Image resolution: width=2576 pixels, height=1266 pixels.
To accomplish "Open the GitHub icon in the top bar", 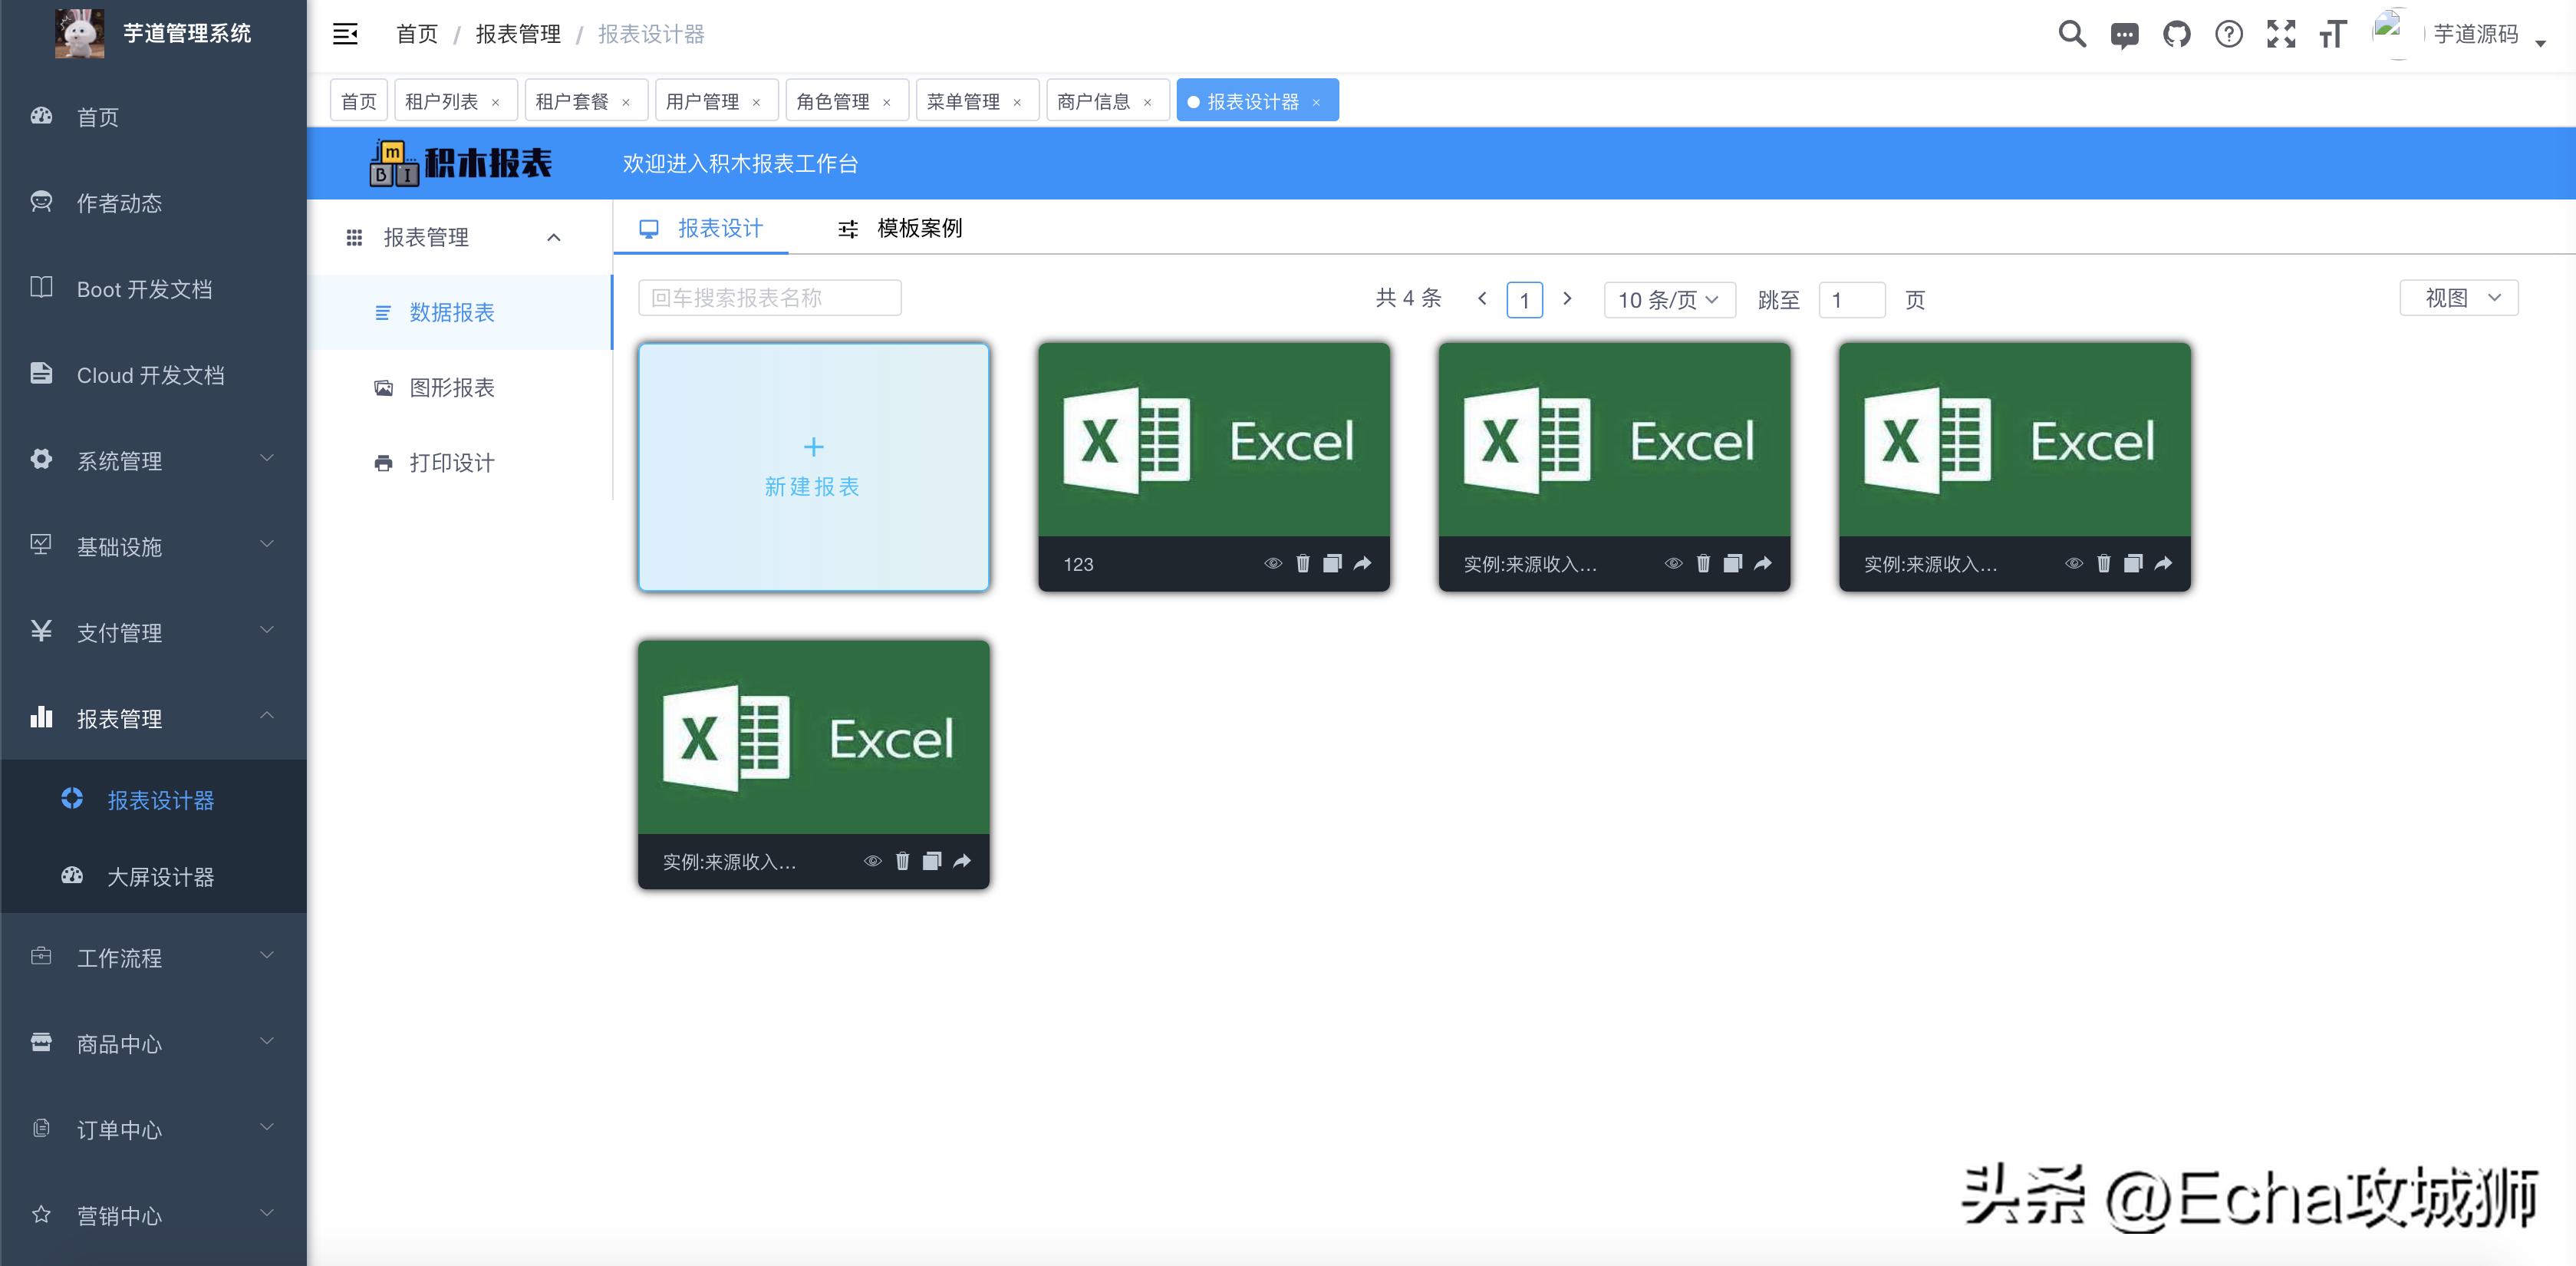I will (2177, 34).
